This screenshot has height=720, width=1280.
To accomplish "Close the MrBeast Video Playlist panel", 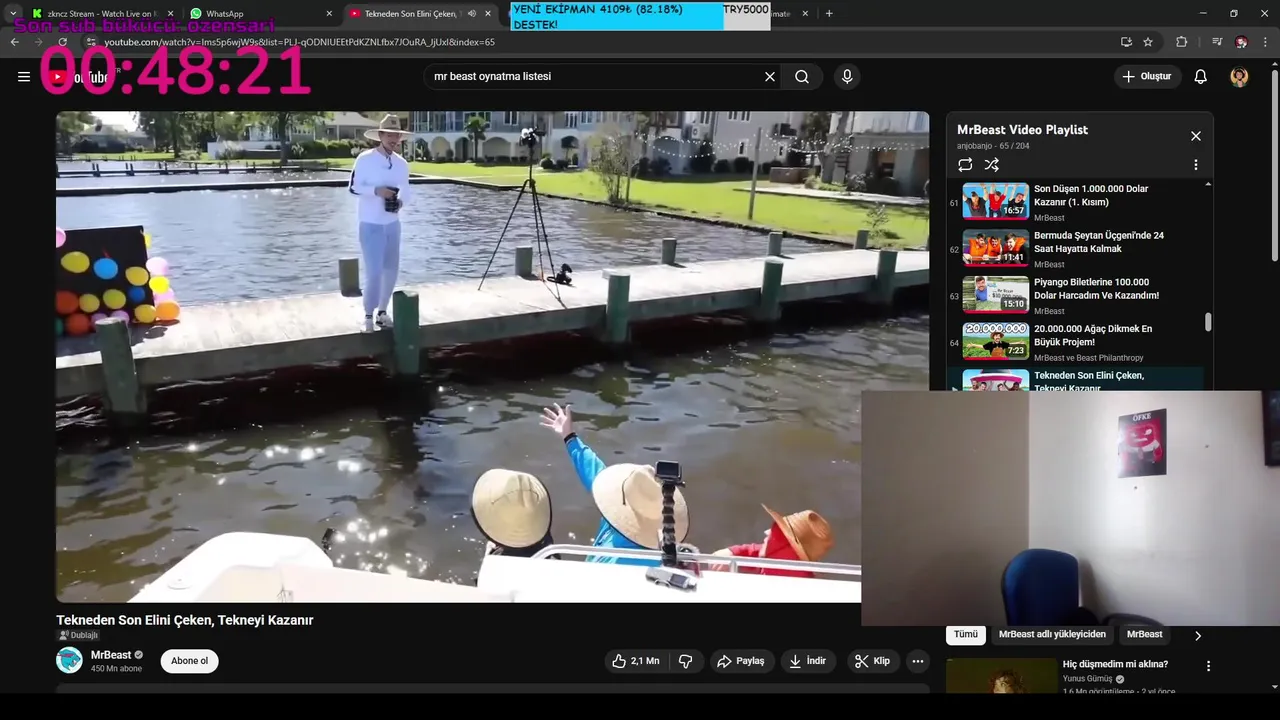I will [x=1196, y=136].
